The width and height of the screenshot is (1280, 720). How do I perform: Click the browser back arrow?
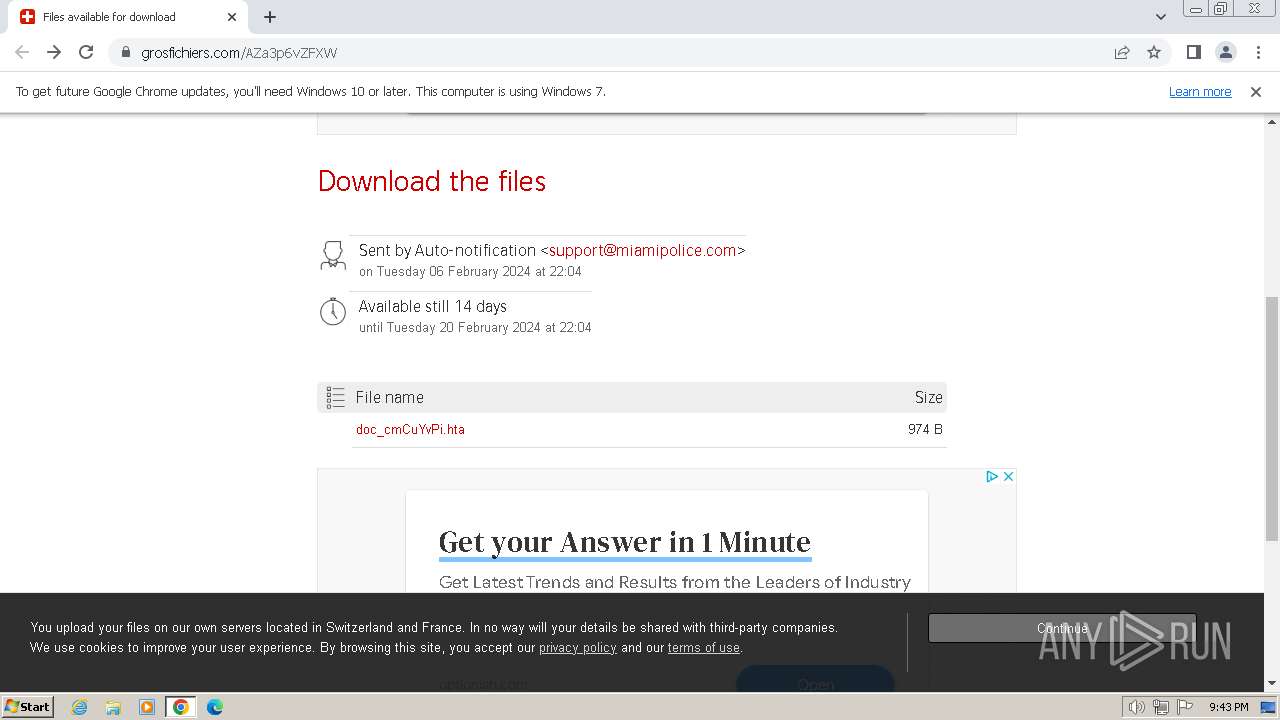tap(22, 52)
